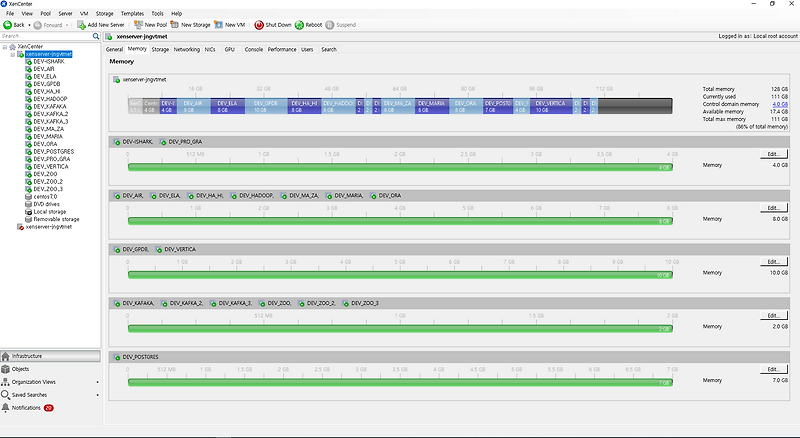Click the Objects view icon
Viewport: 800px width, 438px height.
tap(6, 369)
